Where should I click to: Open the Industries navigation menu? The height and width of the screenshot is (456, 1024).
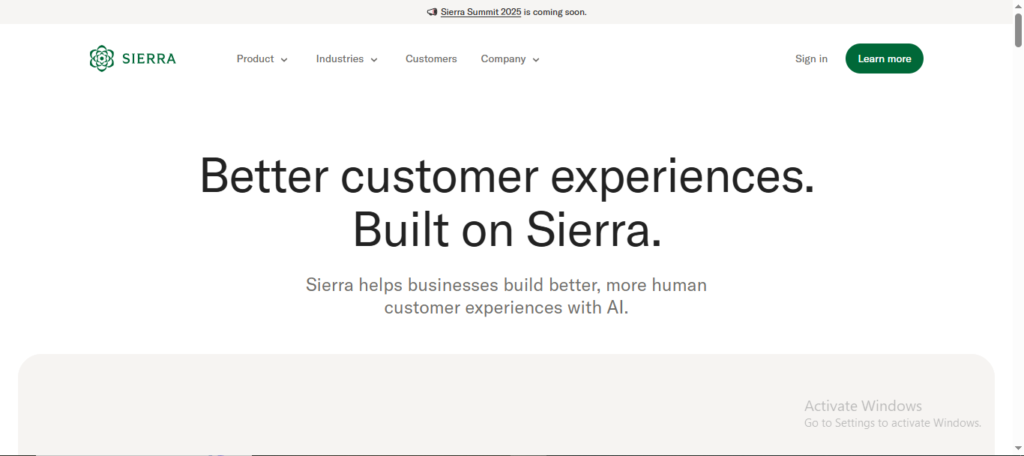tap(340, 59)
